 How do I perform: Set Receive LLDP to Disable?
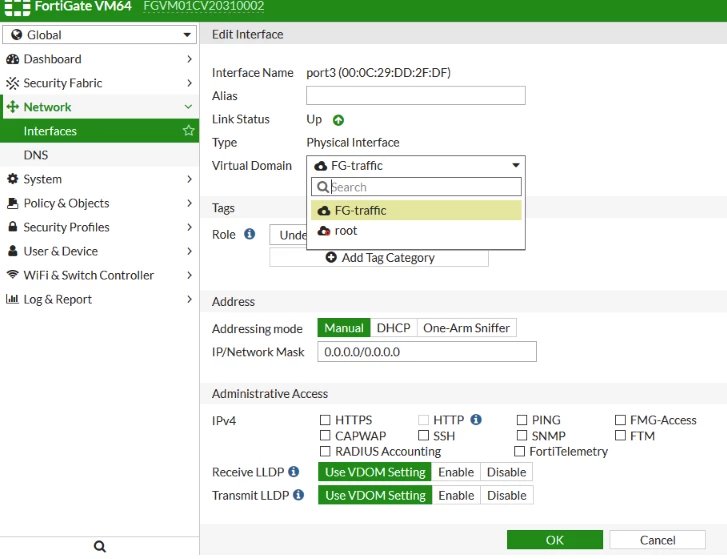pos(506,472)
